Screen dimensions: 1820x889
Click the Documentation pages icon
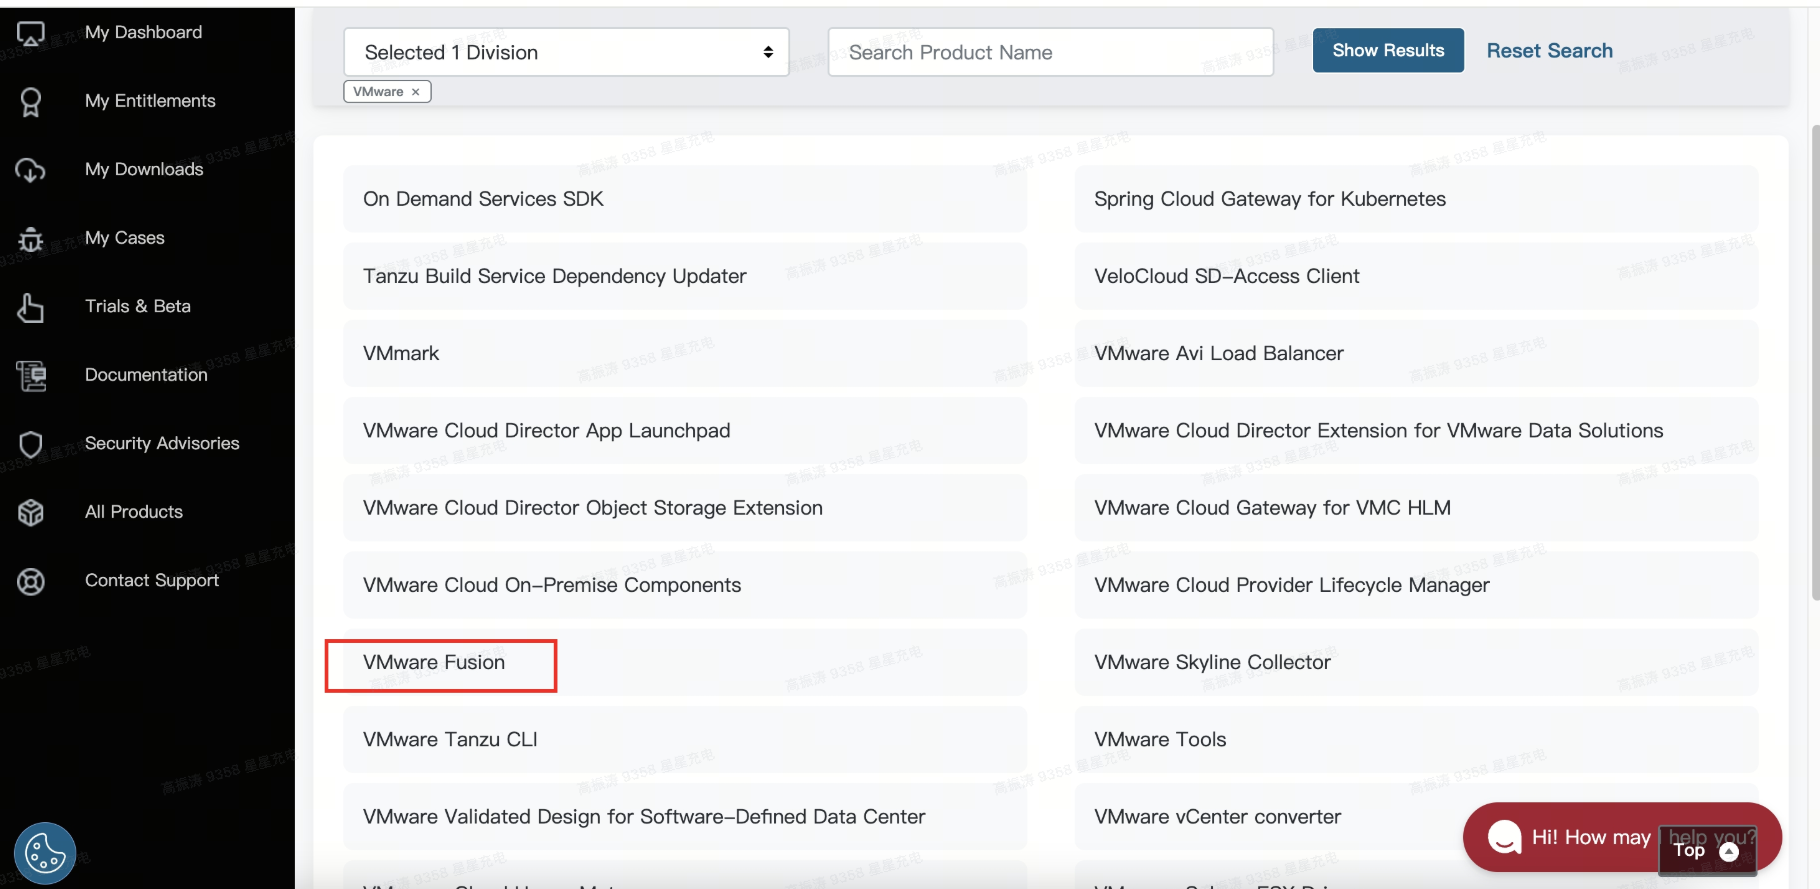(x=30, y=376)
